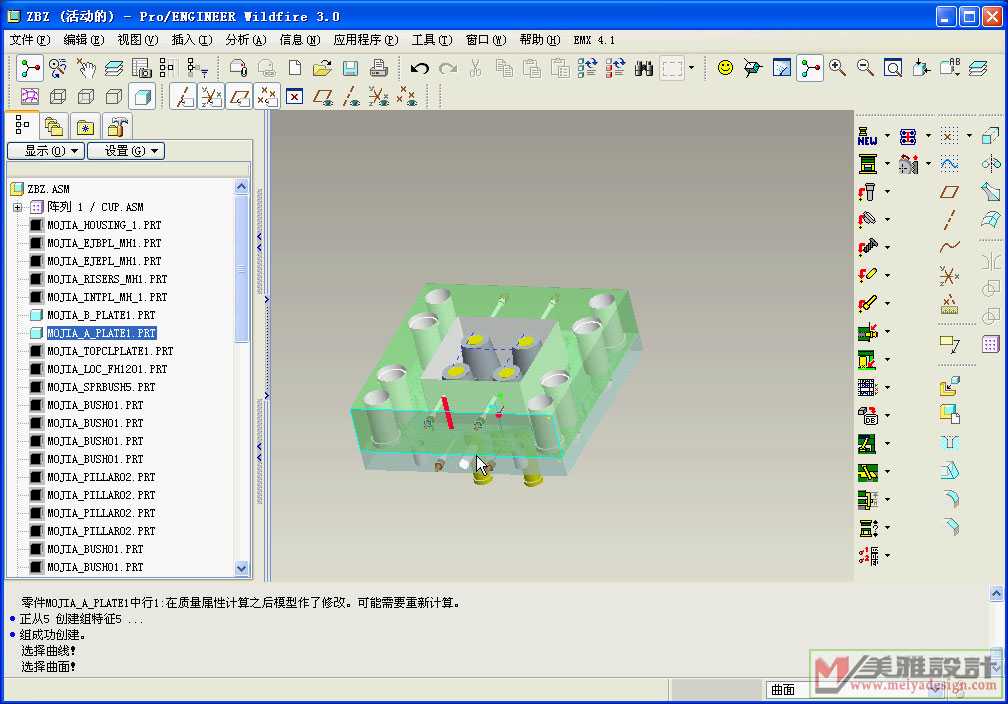Select MOJIA_HOUSING_1.PRT in the tree
Viewport: 1008px width, 704px height.
tap(104, 225)
